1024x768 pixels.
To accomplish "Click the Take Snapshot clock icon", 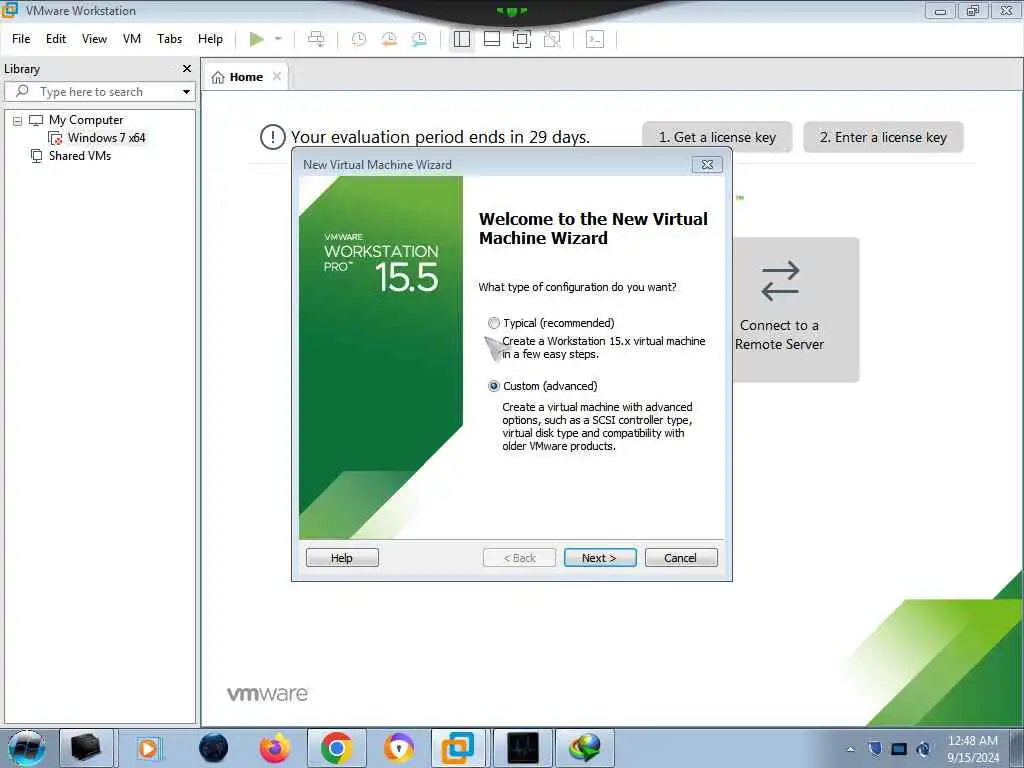I will click(x=359, y=39).
